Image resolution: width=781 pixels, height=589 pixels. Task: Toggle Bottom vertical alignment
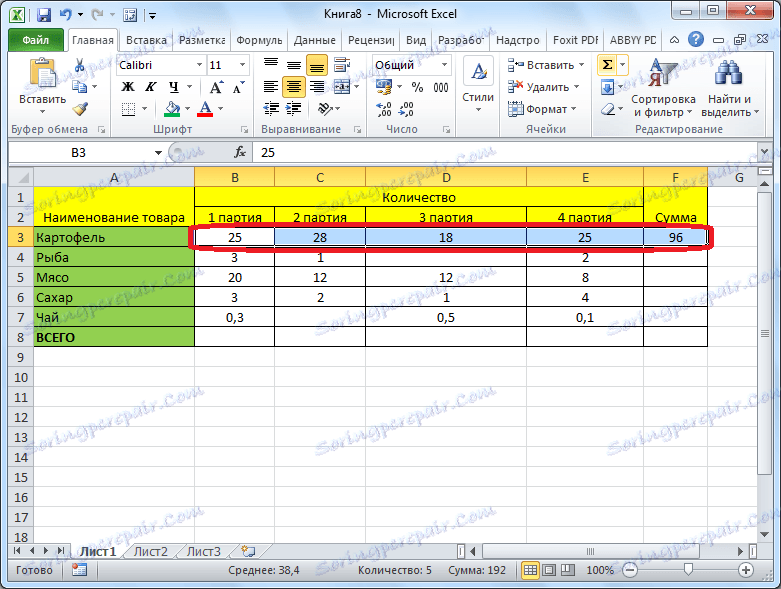[317, 65]
